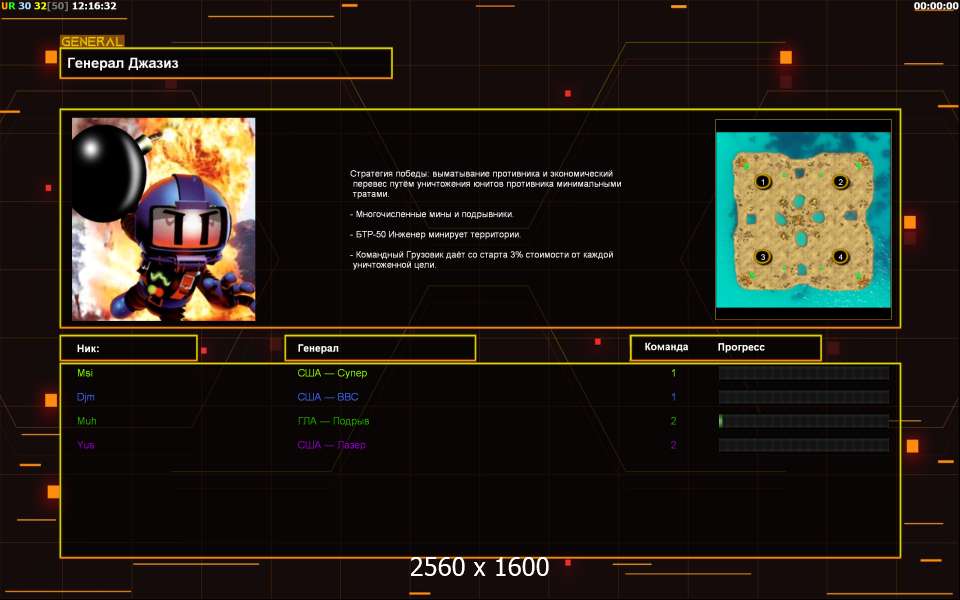
Task: Select the 'Ник:' column header
Action: point(129,348)
